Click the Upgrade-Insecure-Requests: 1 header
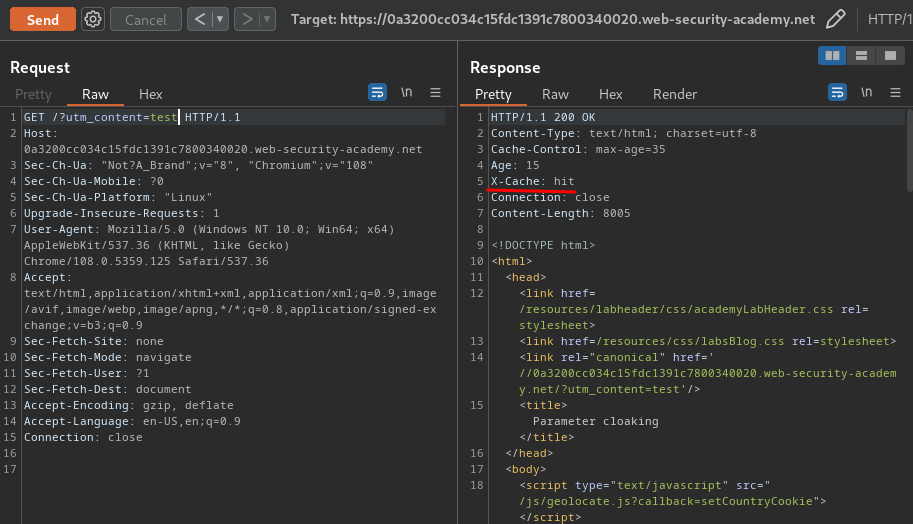 point(122,213)
